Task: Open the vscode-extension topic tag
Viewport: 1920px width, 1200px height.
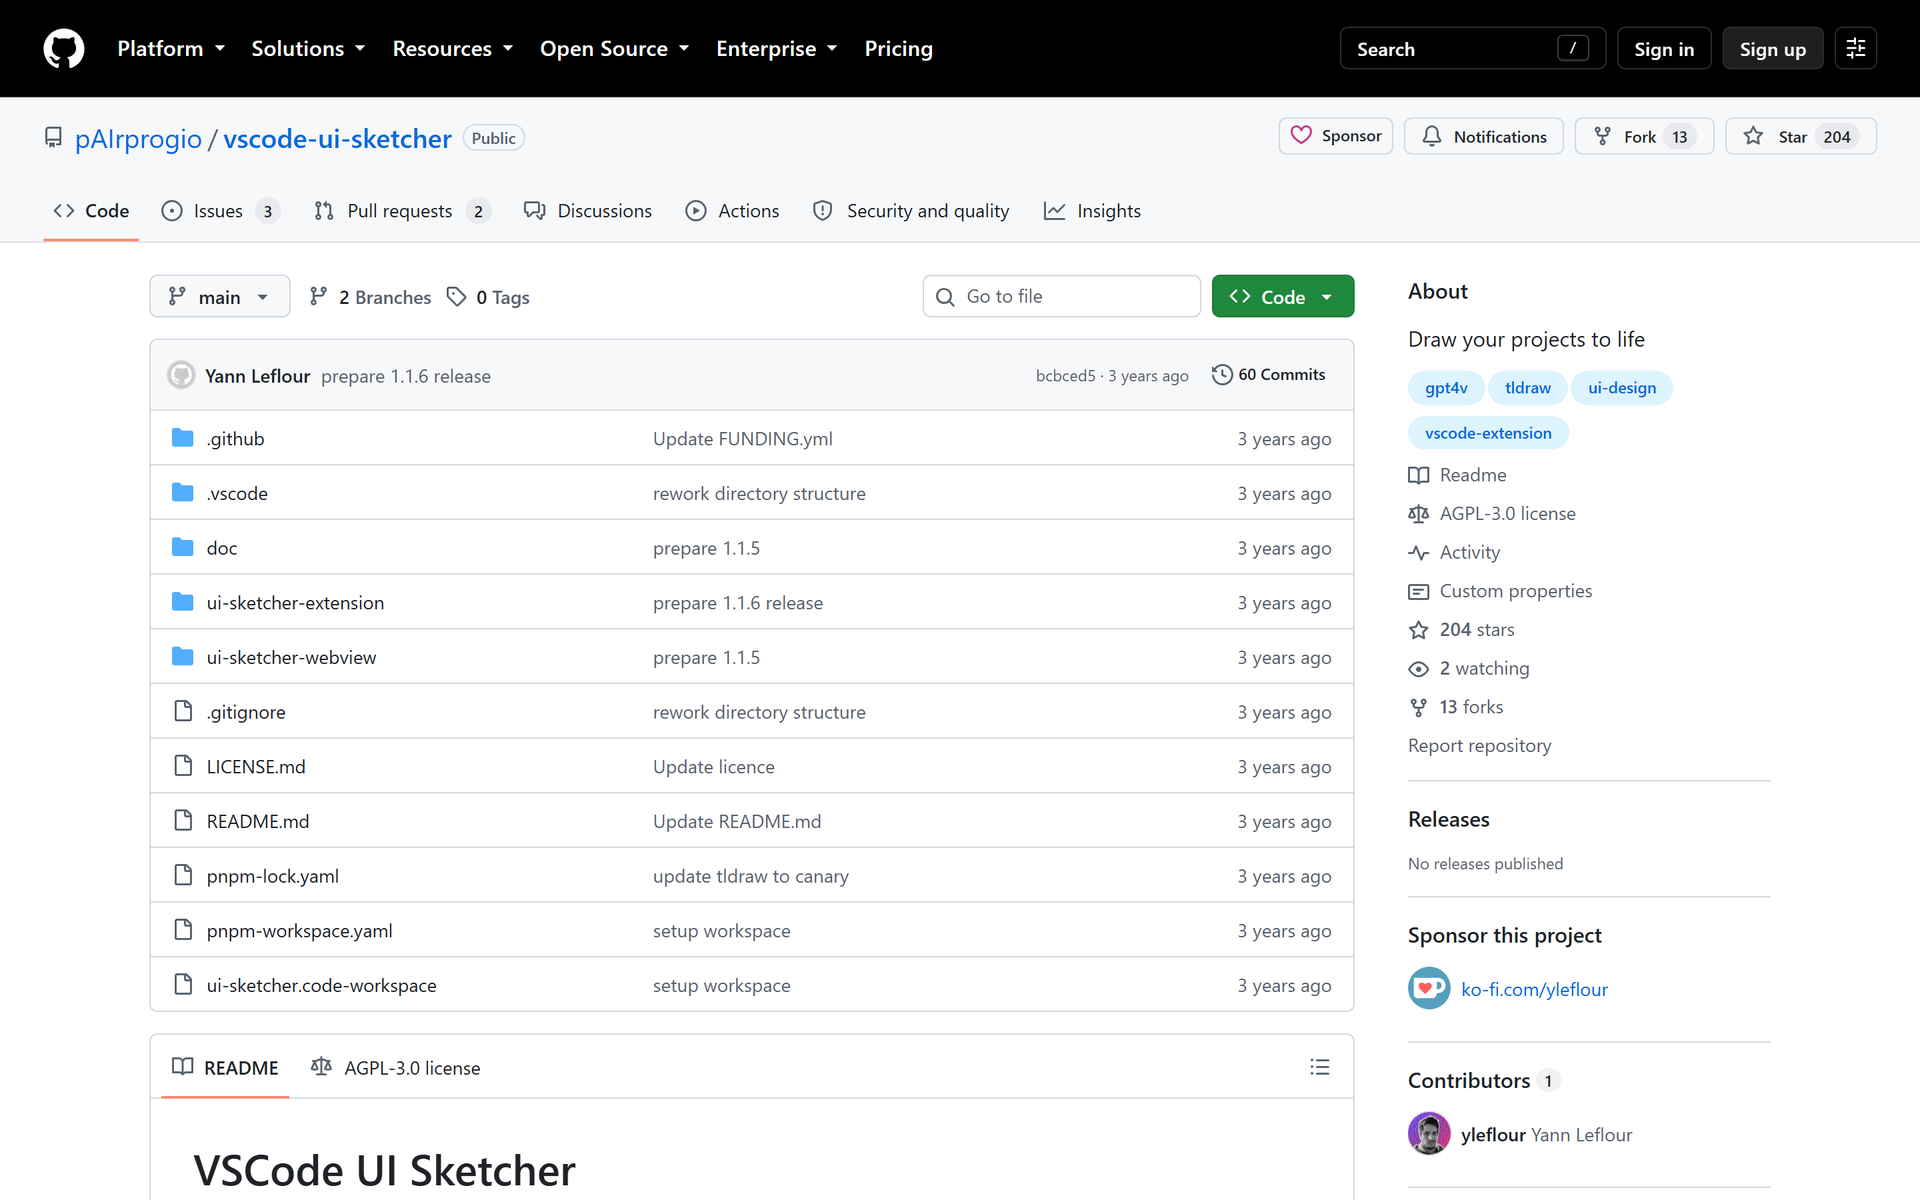Action: 1488,433
